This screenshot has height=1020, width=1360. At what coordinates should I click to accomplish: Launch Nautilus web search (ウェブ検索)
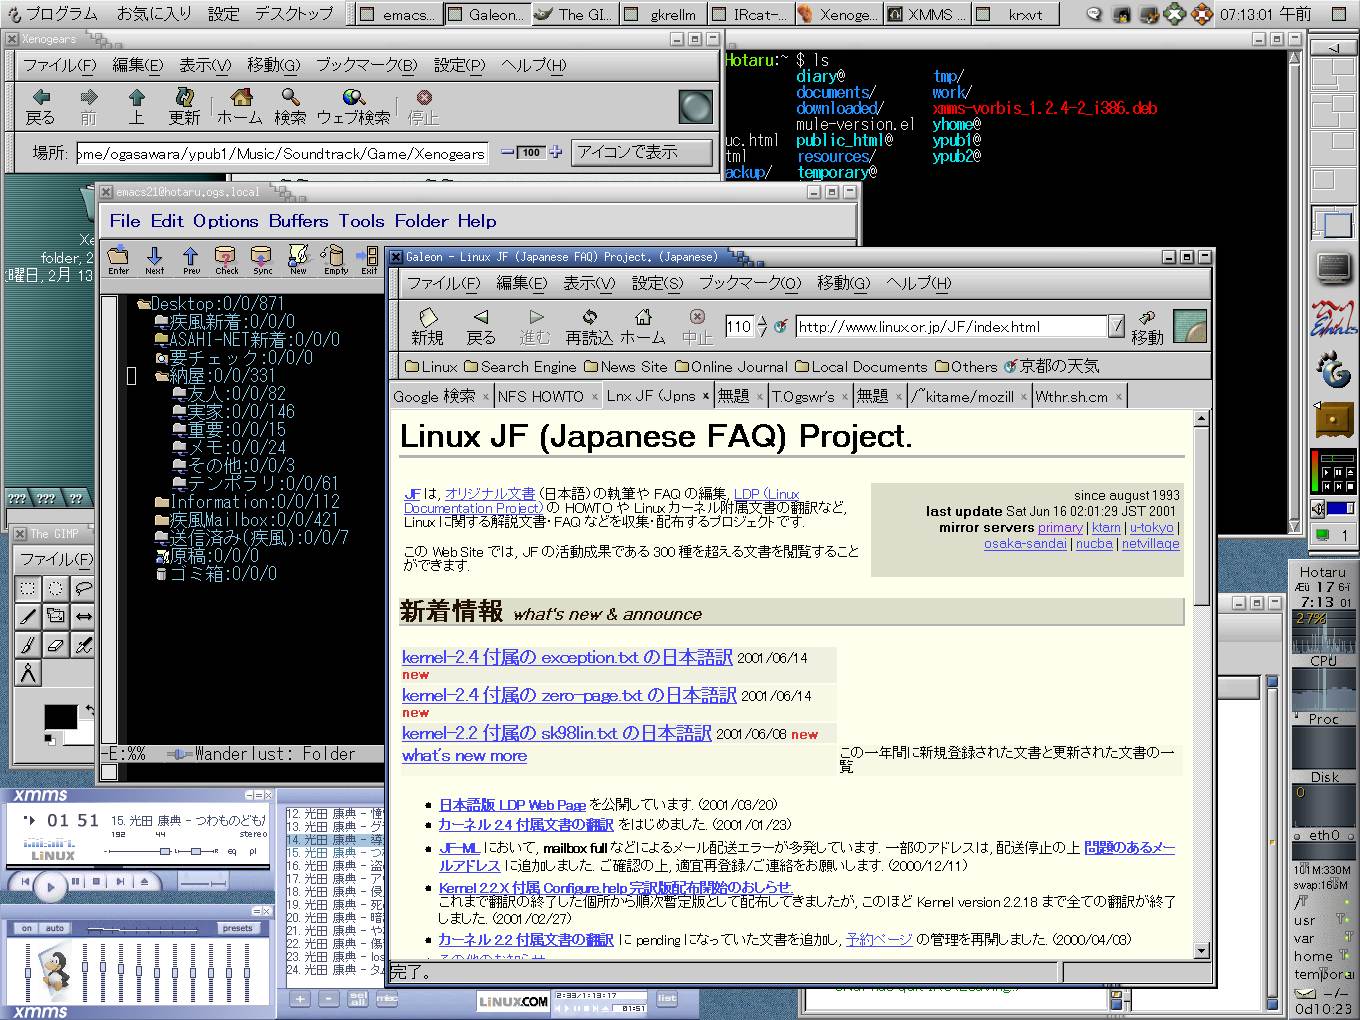(353, 106)
